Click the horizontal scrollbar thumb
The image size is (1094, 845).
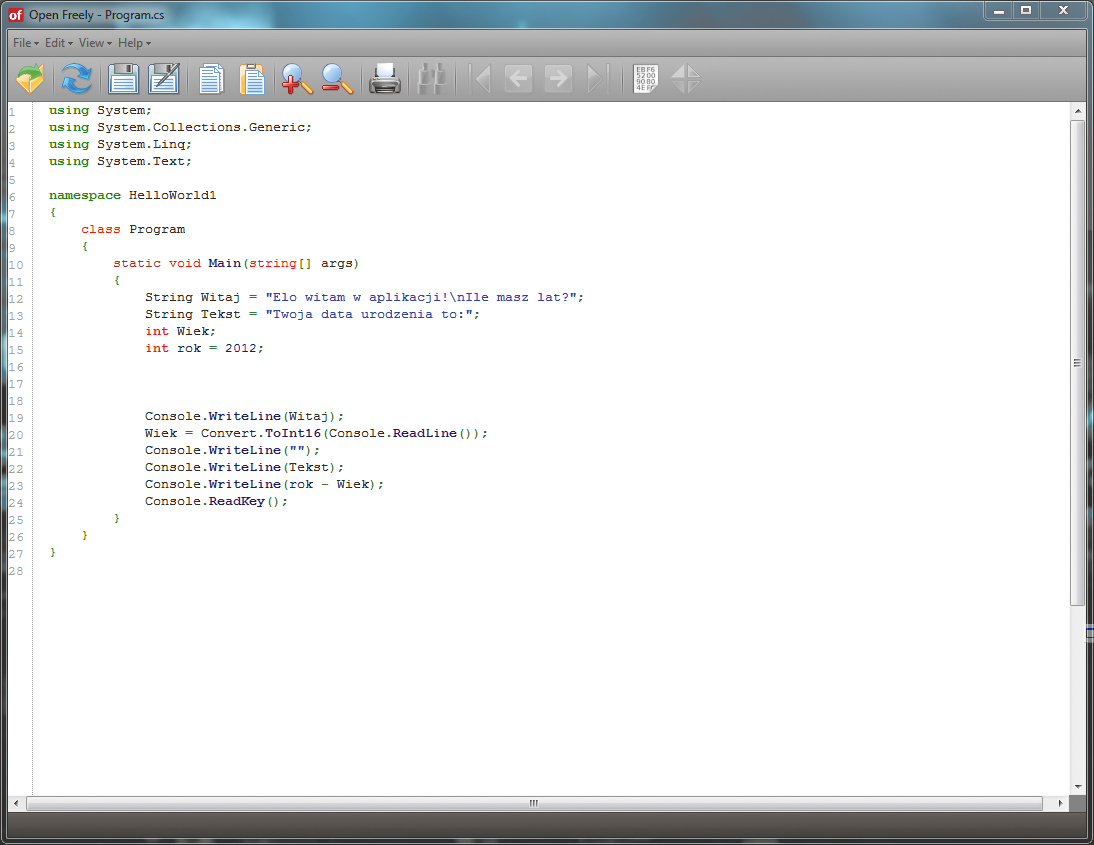534,803
